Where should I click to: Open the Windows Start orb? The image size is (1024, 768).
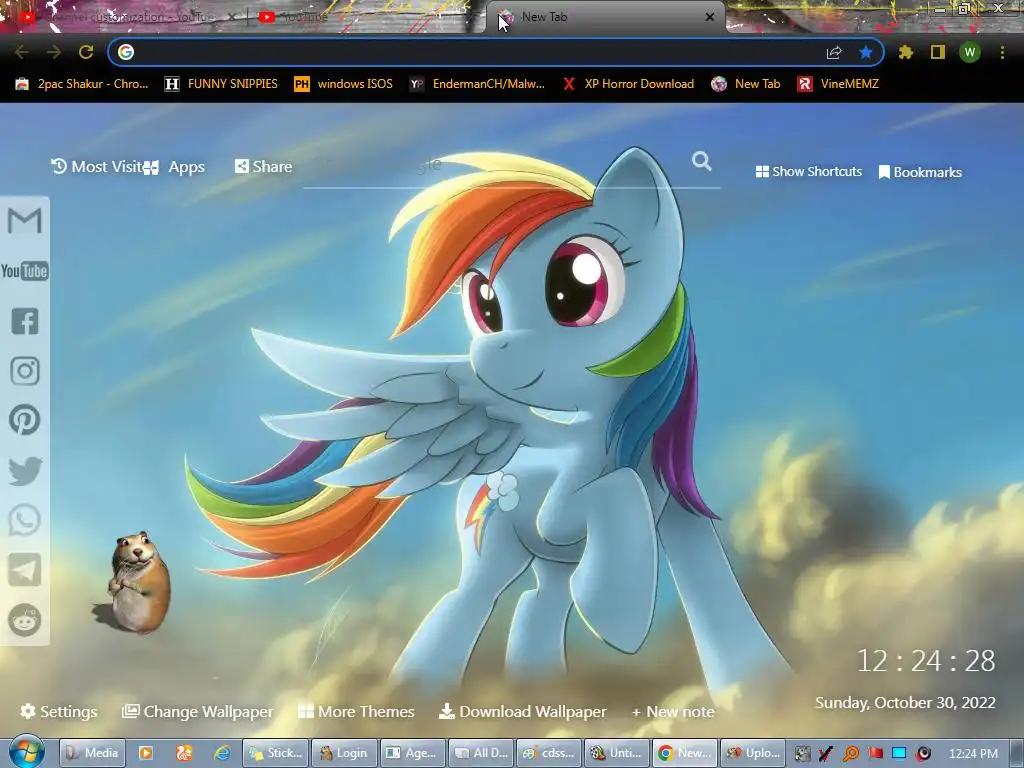point(25,751)
